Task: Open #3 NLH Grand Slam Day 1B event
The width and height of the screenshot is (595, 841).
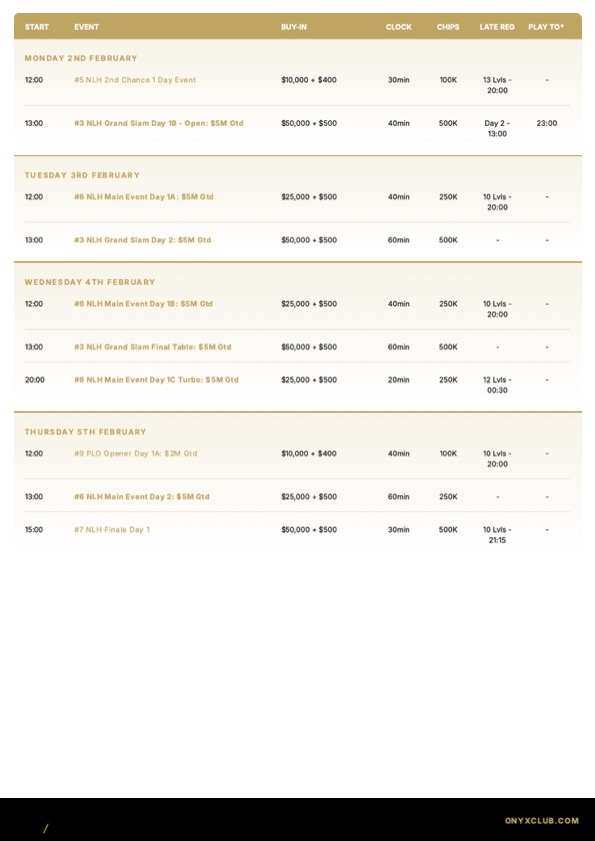Action: point(159,123)
